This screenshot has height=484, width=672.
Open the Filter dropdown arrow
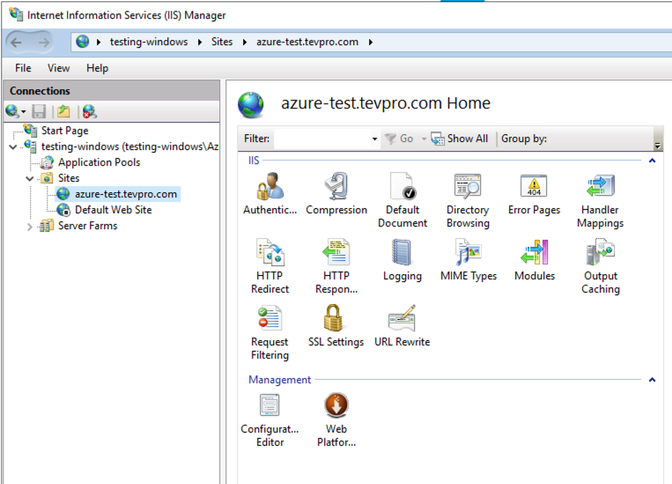375,139
